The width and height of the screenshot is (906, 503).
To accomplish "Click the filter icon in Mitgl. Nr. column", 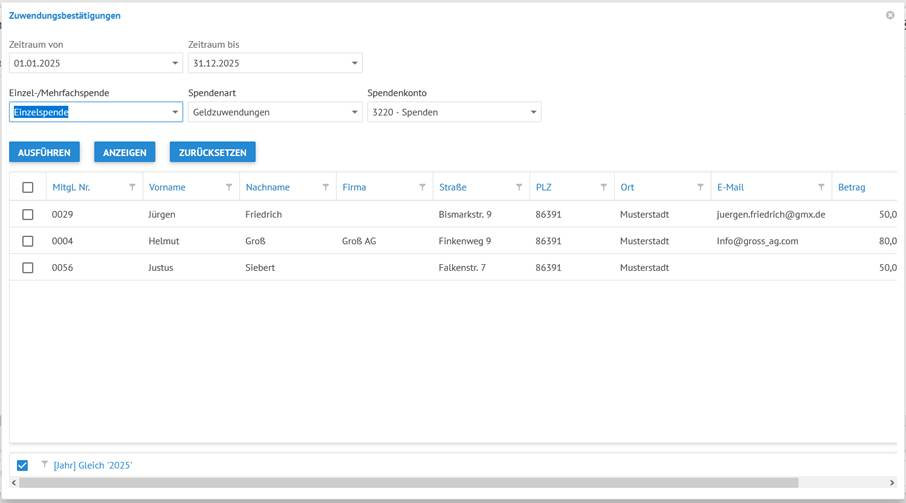I will click(x=133, y=187).
